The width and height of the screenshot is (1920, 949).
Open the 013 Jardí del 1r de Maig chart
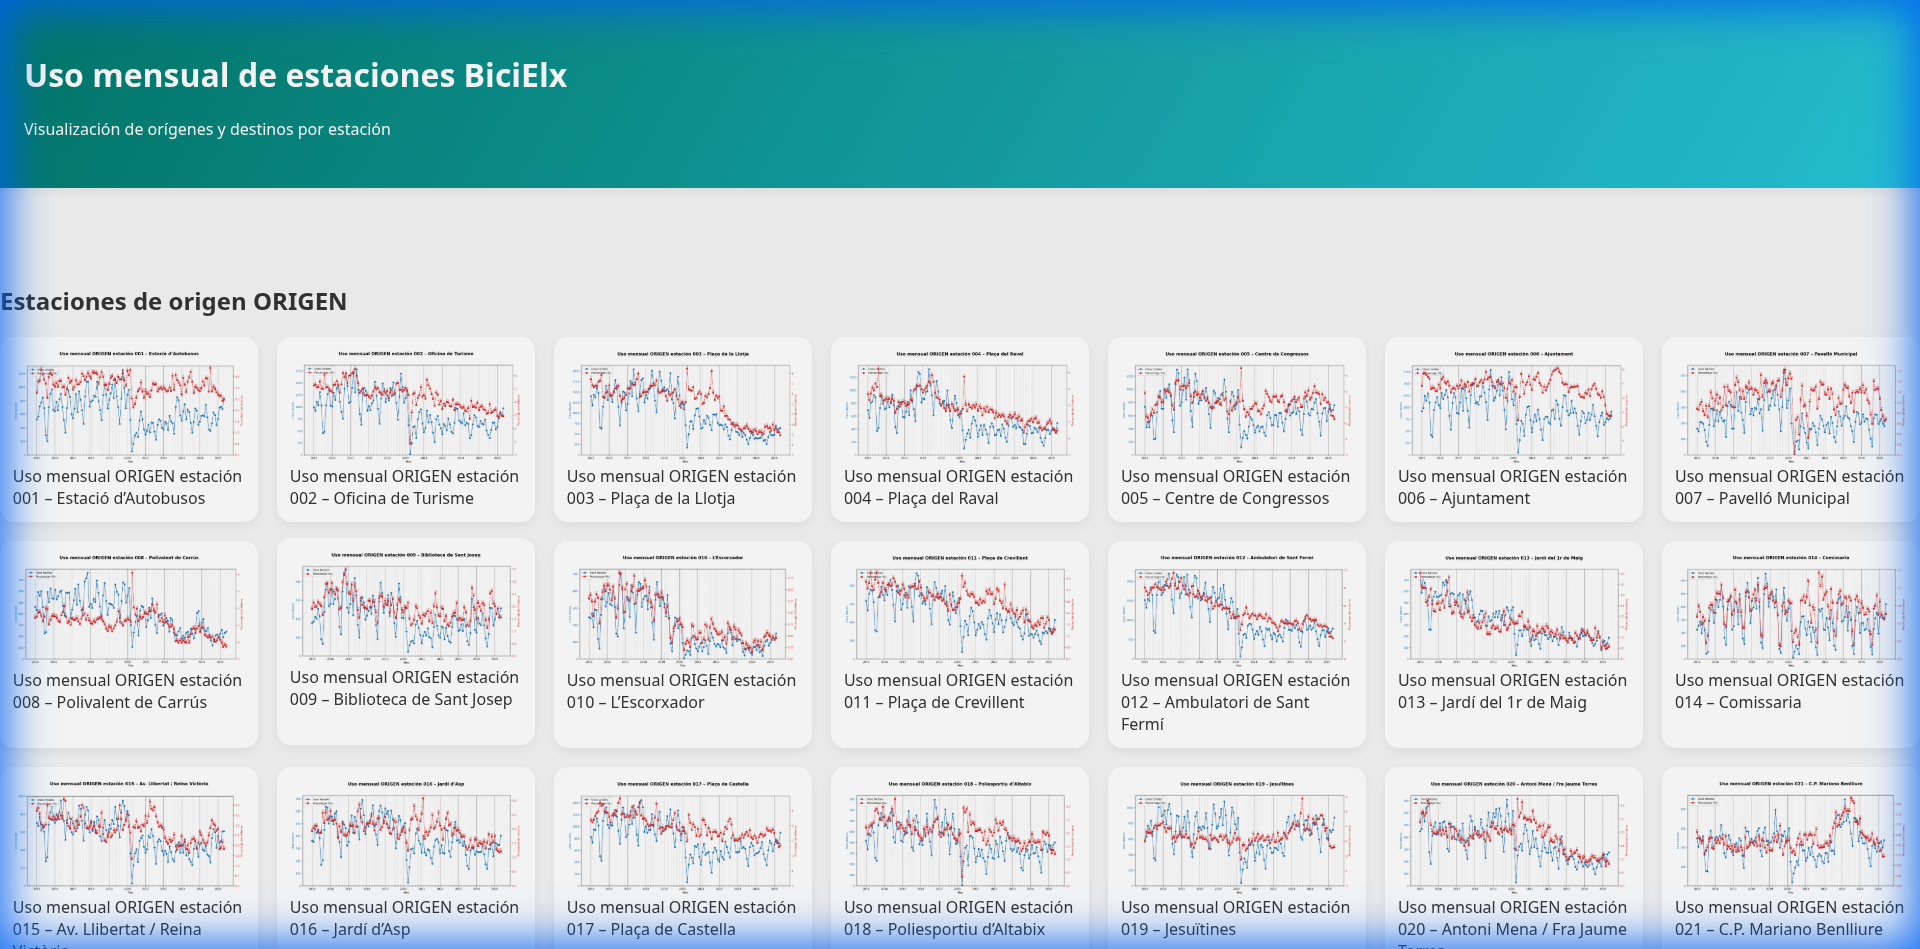(1514, 608)
